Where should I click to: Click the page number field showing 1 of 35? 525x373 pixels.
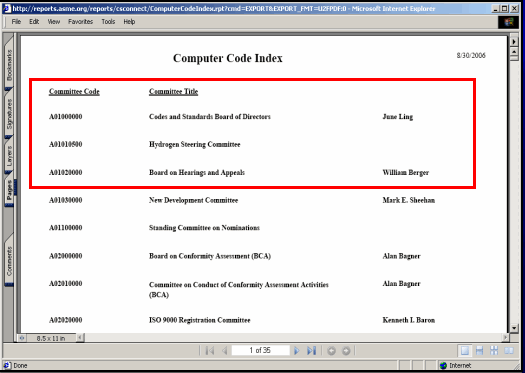point(260,351)
